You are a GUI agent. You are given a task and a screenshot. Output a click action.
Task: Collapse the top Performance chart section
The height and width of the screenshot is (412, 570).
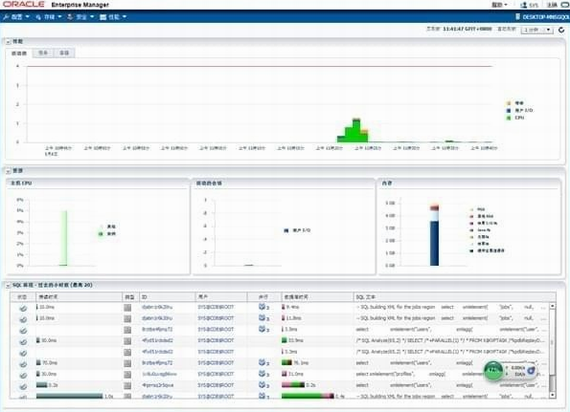coord(8,42)
